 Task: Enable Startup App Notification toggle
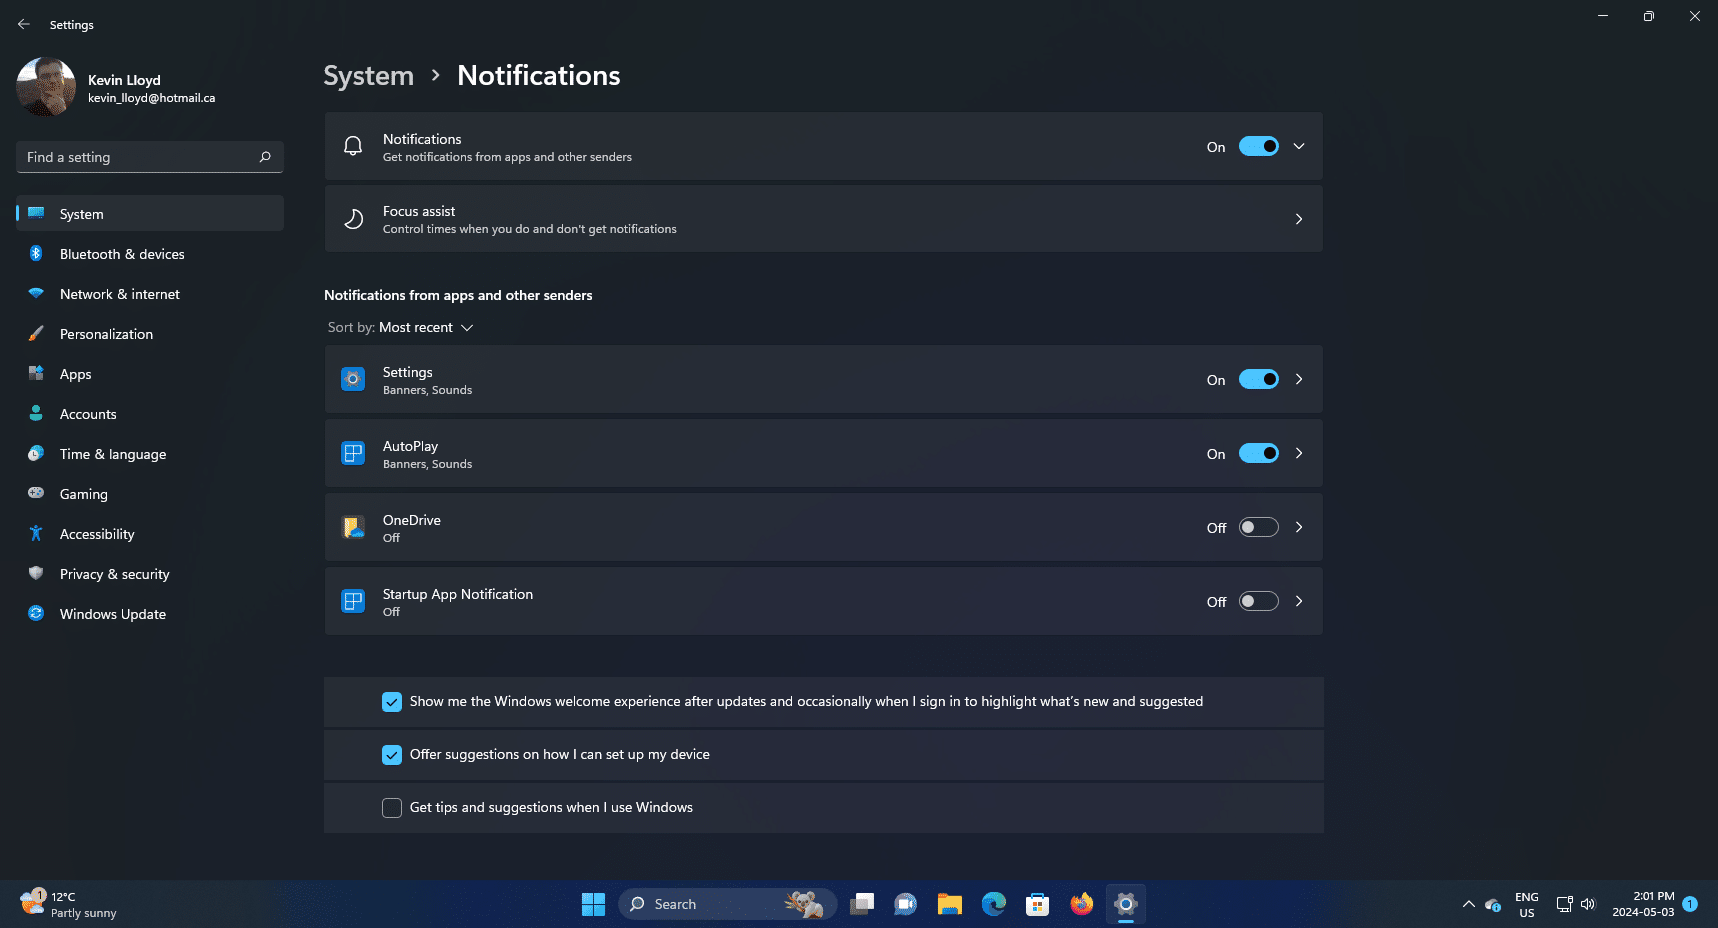click(x=1259, y=601)
